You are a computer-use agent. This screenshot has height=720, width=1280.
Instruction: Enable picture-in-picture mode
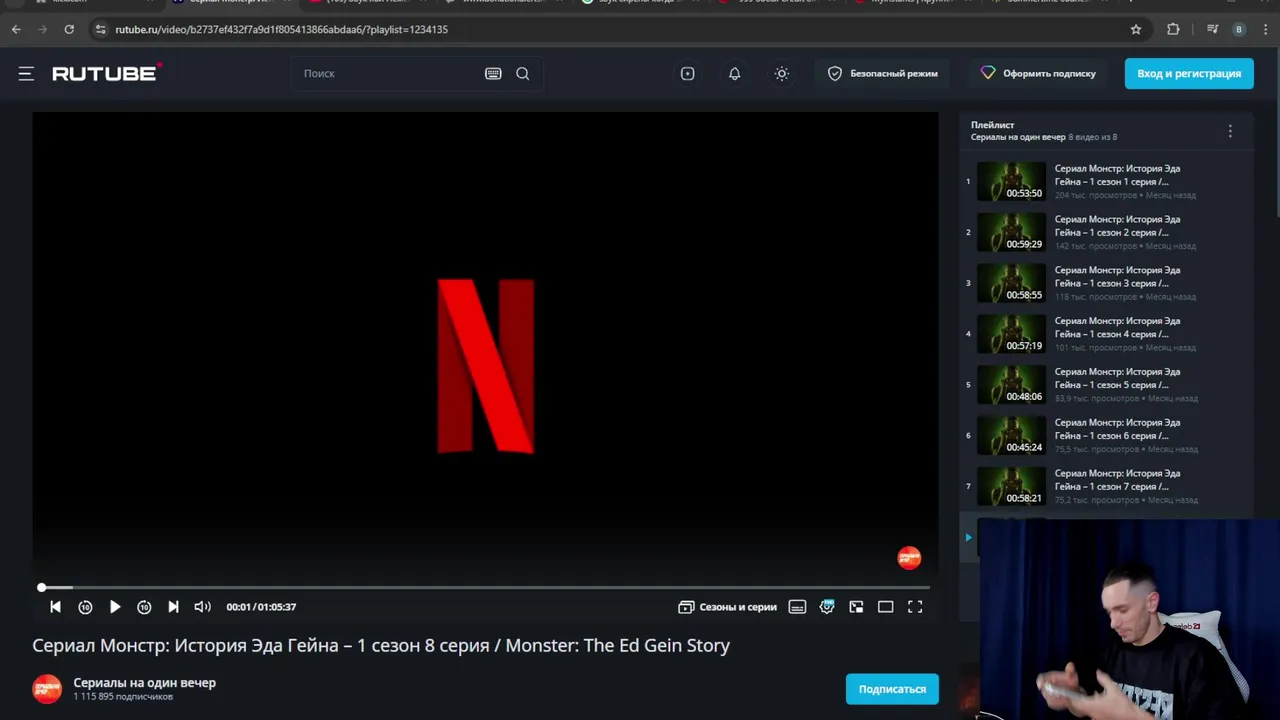(856, 607)
